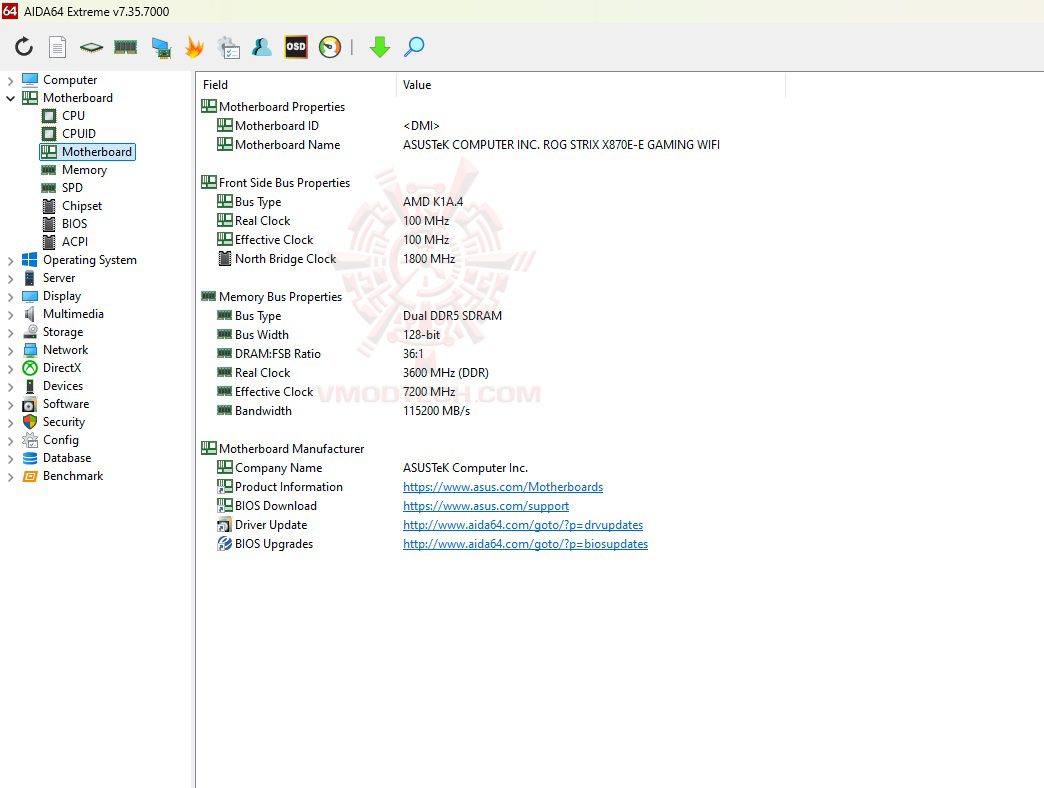This screenshot has width=1044, height=788.
Task: Open the preferences checklist toolbar icon
Action: [228, 47]
